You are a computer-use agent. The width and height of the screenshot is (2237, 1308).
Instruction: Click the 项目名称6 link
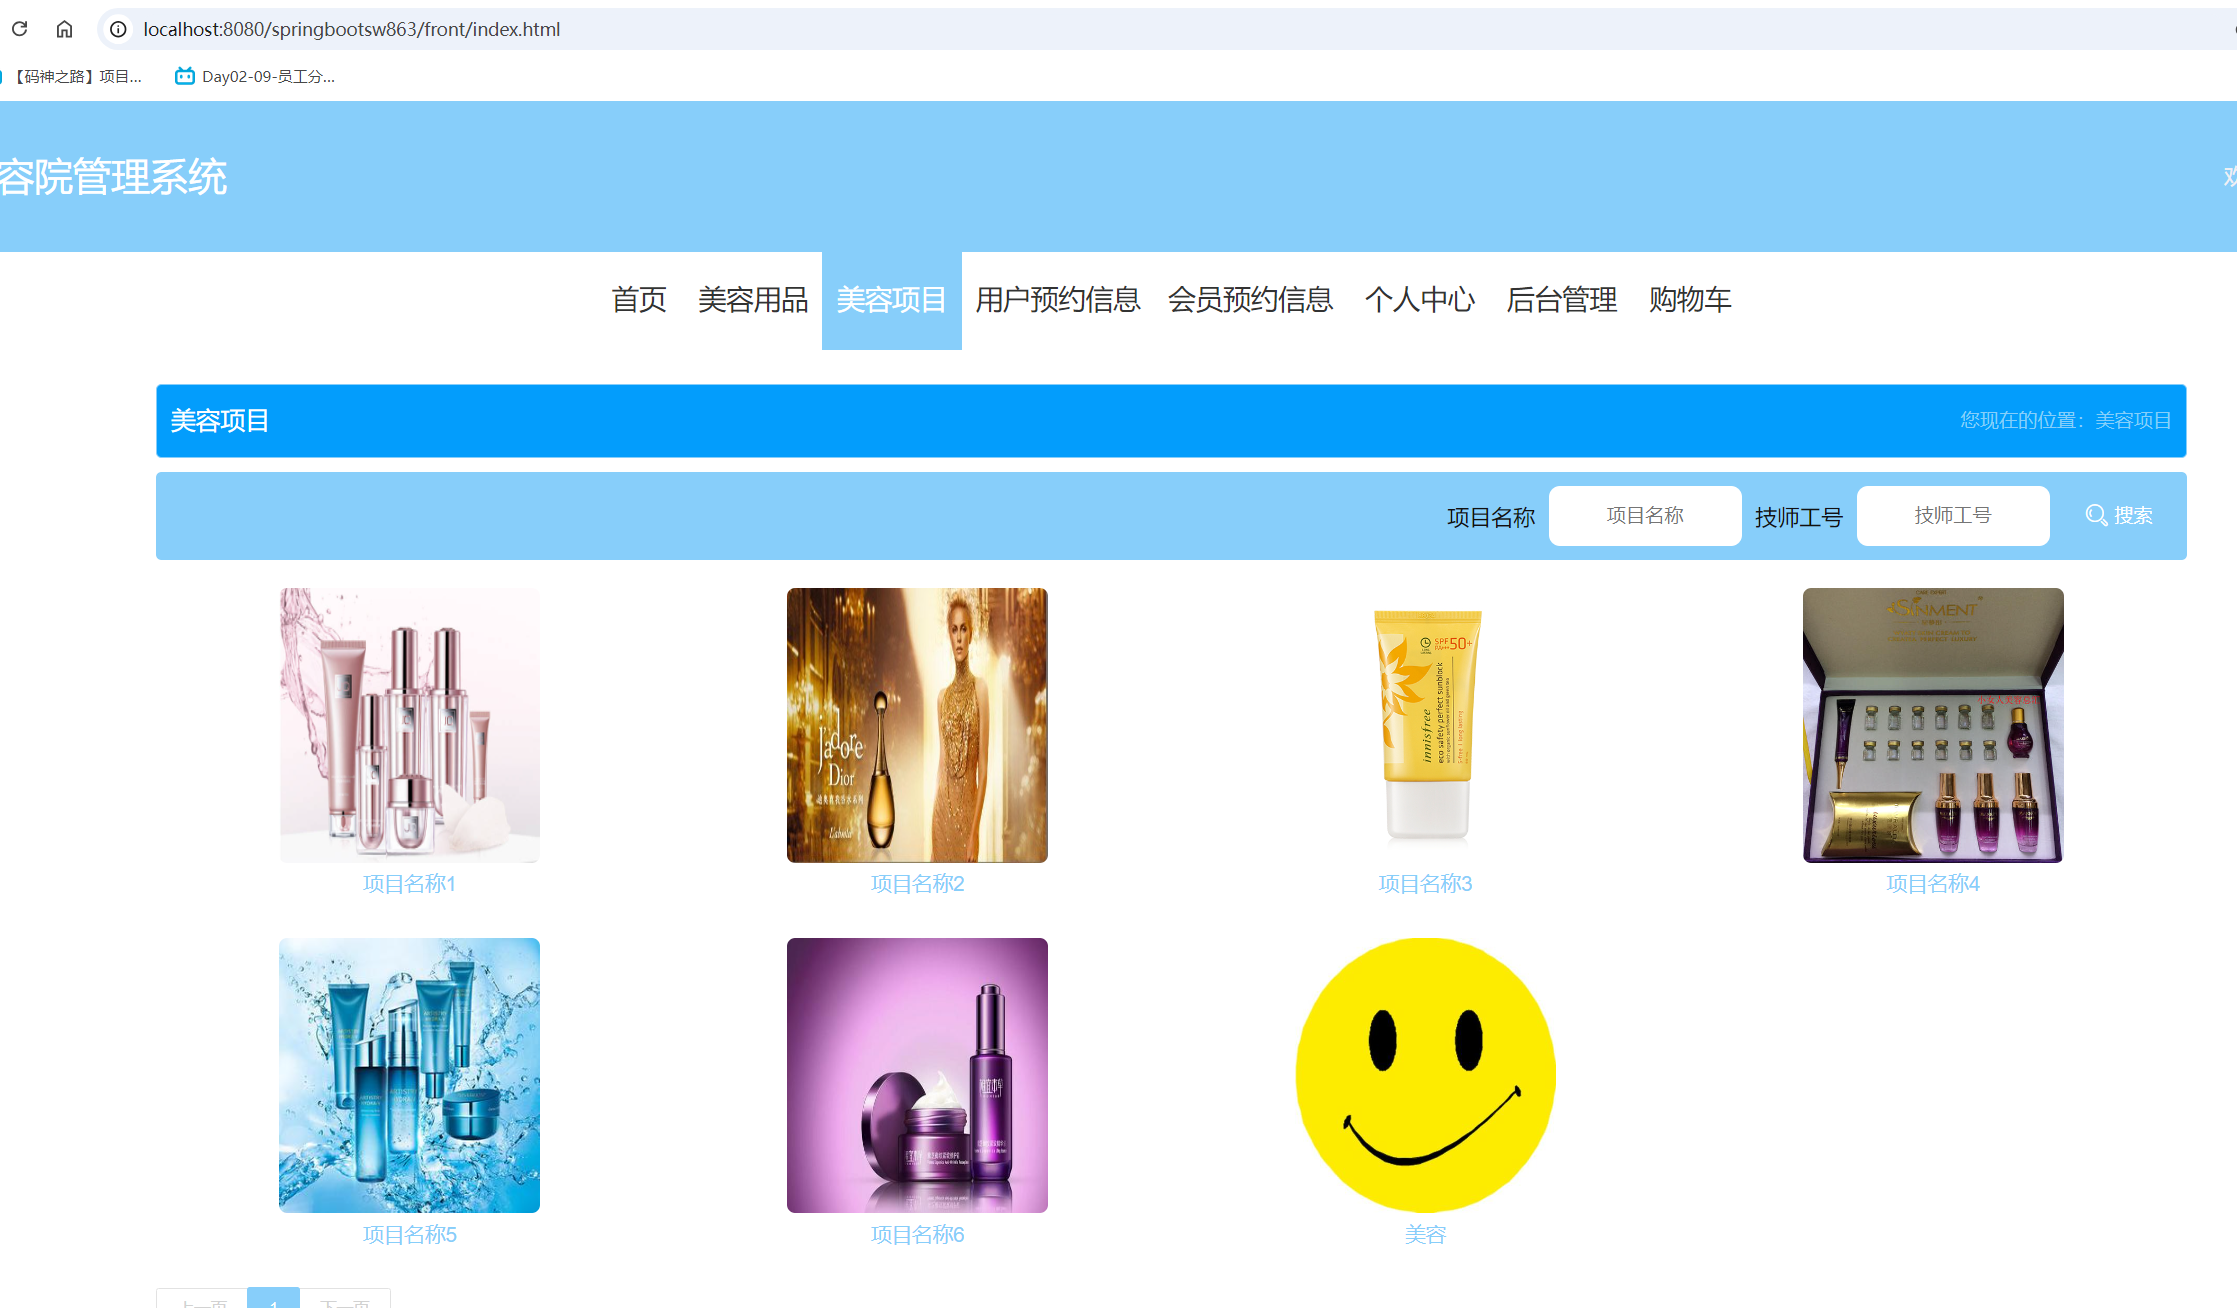[917, 1235]
